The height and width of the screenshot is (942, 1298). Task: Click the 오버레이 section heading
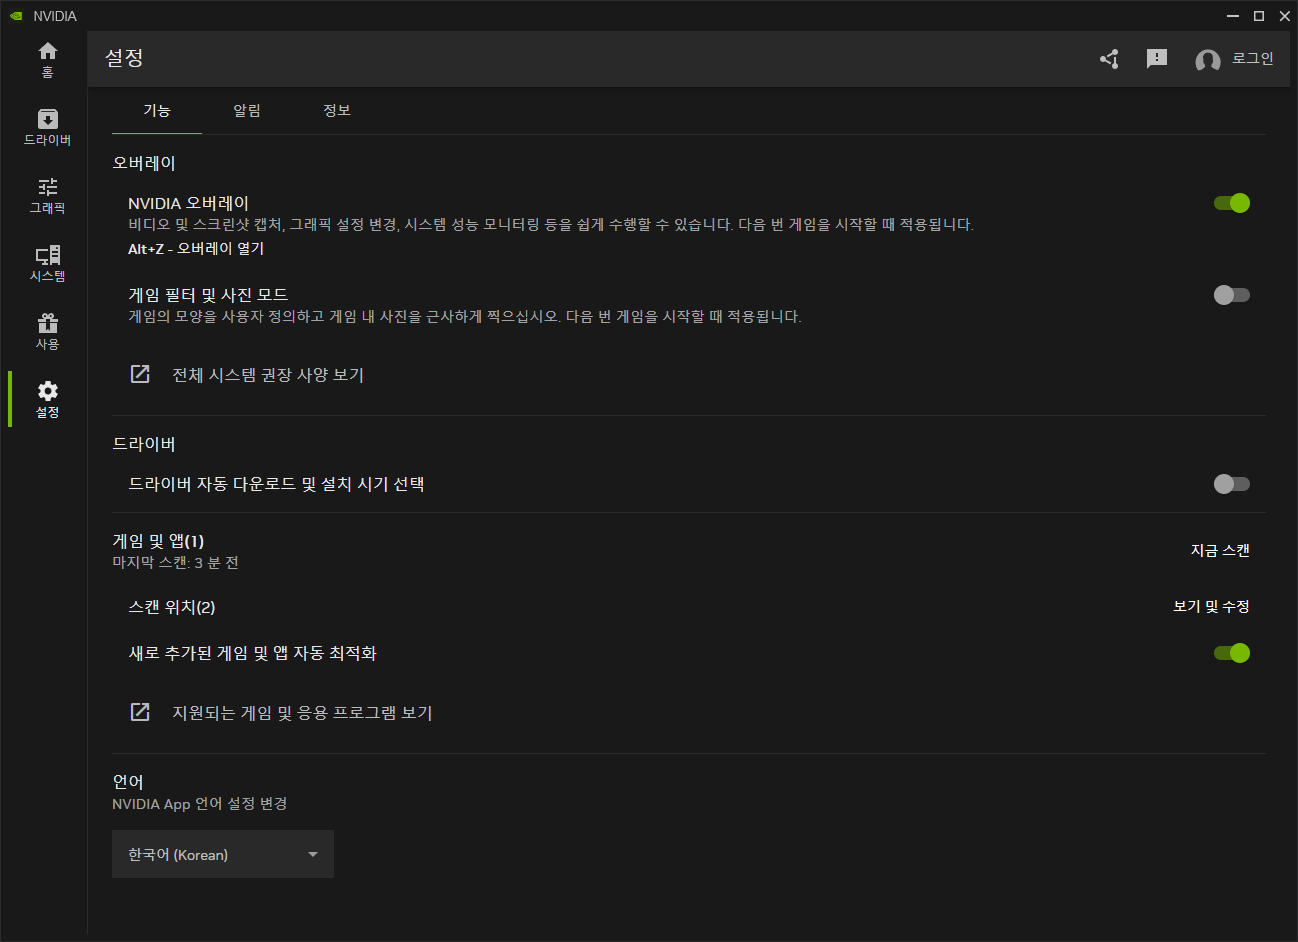[x=144, y=163]
